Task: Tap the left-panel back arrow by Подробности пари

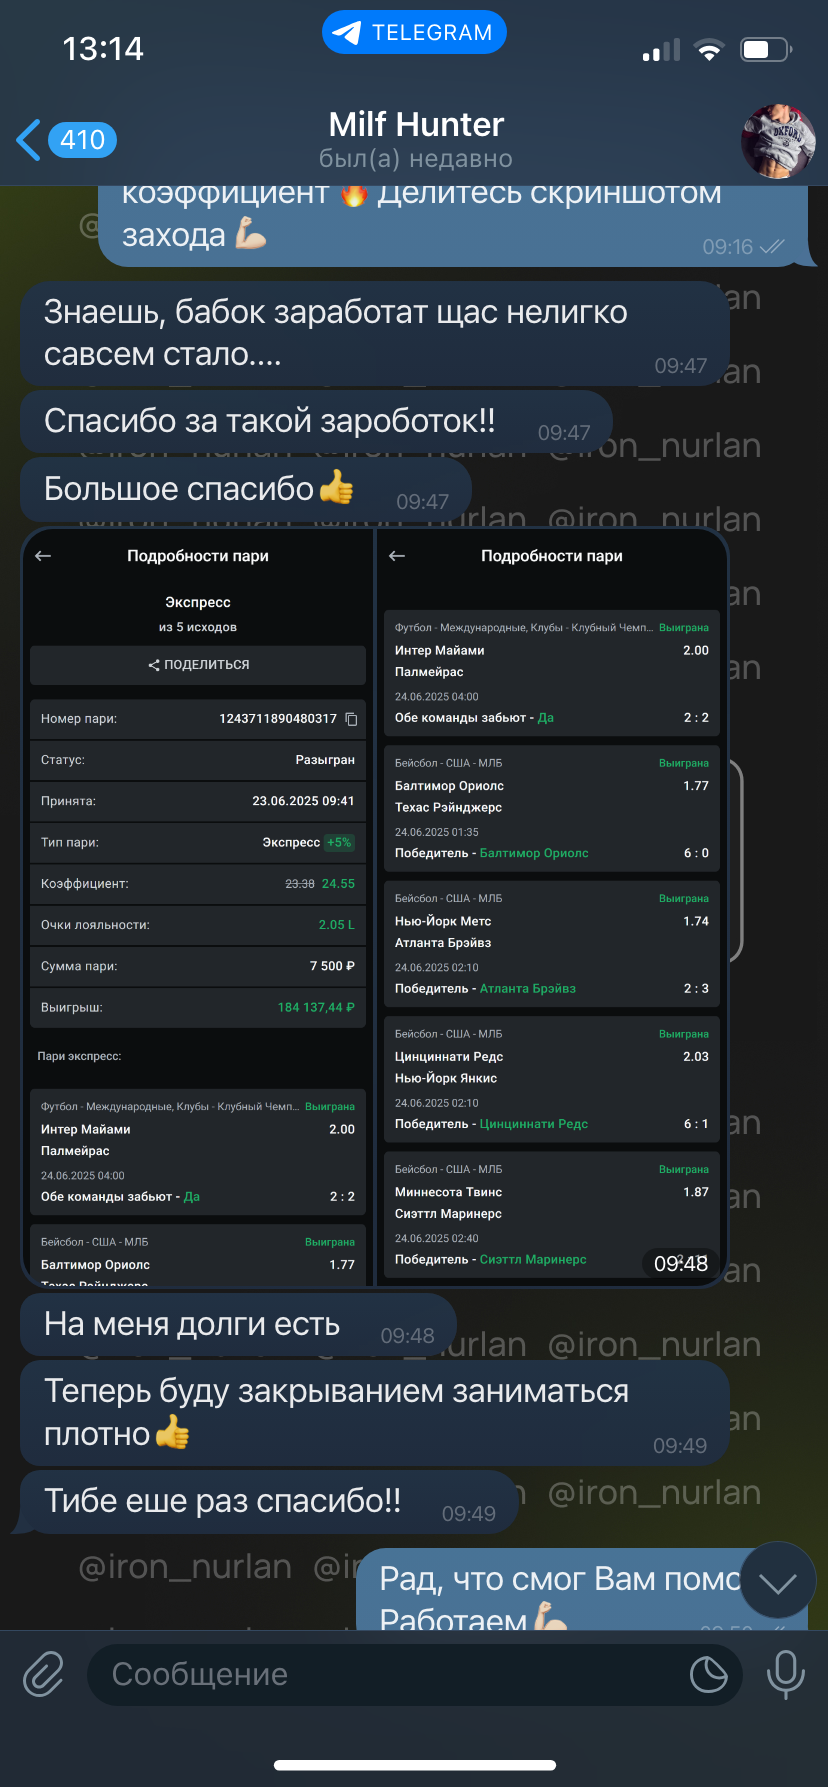Action: coord(43,556)
